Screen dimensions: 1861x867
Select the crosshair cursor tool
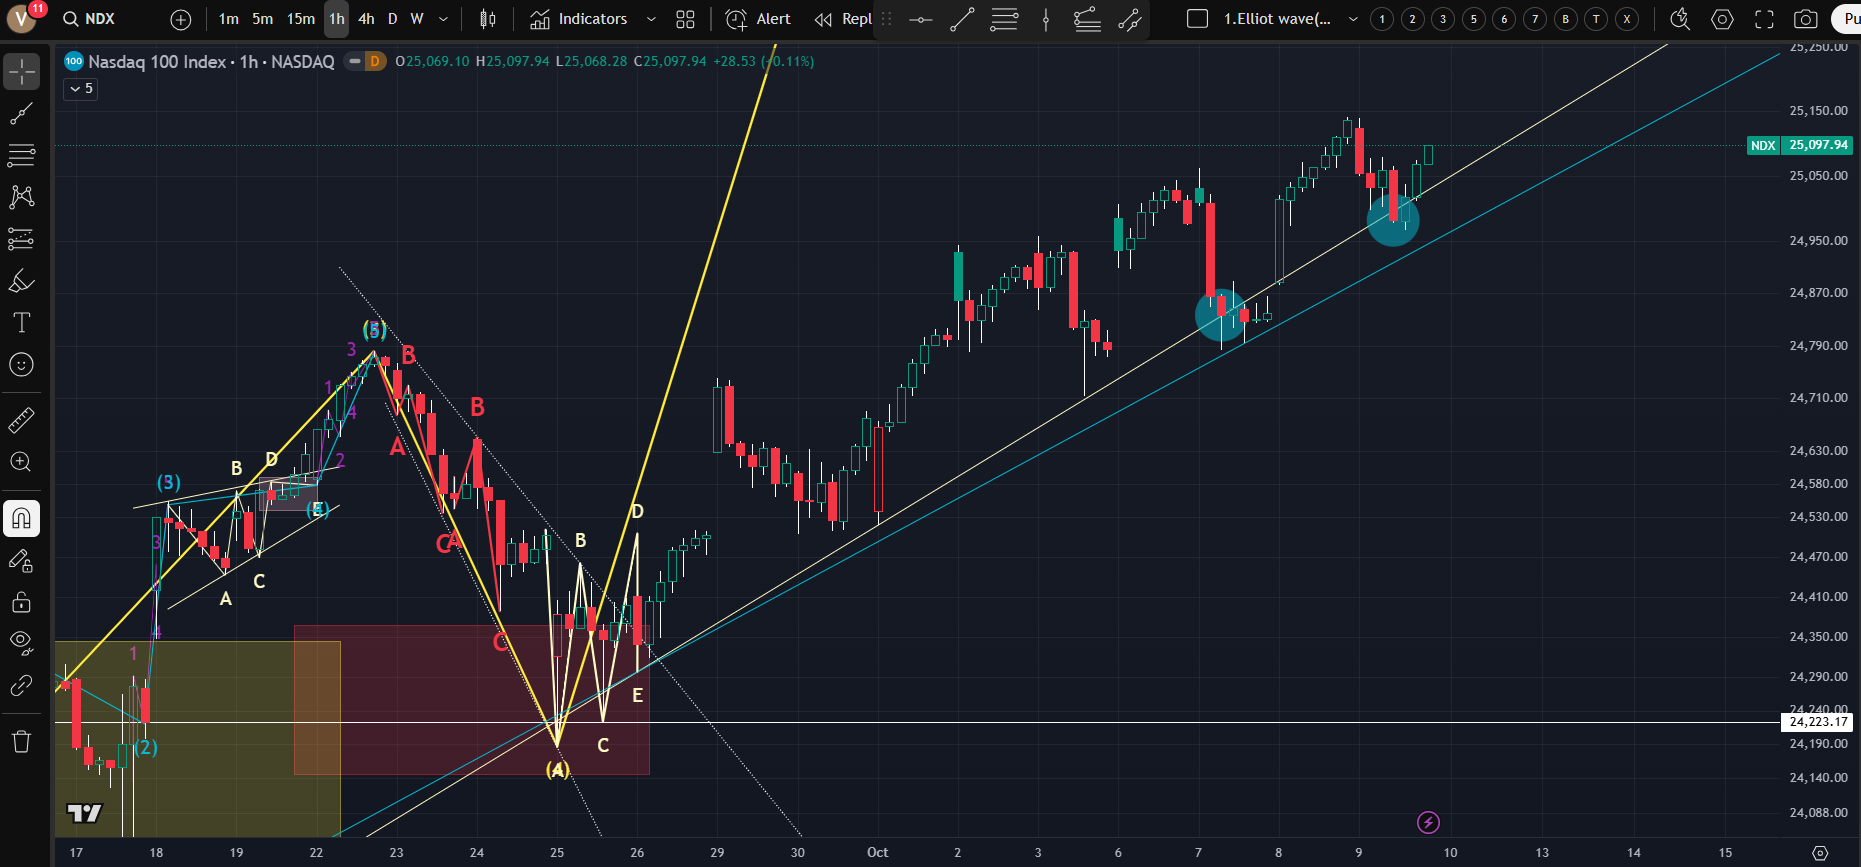pos(22,71)
